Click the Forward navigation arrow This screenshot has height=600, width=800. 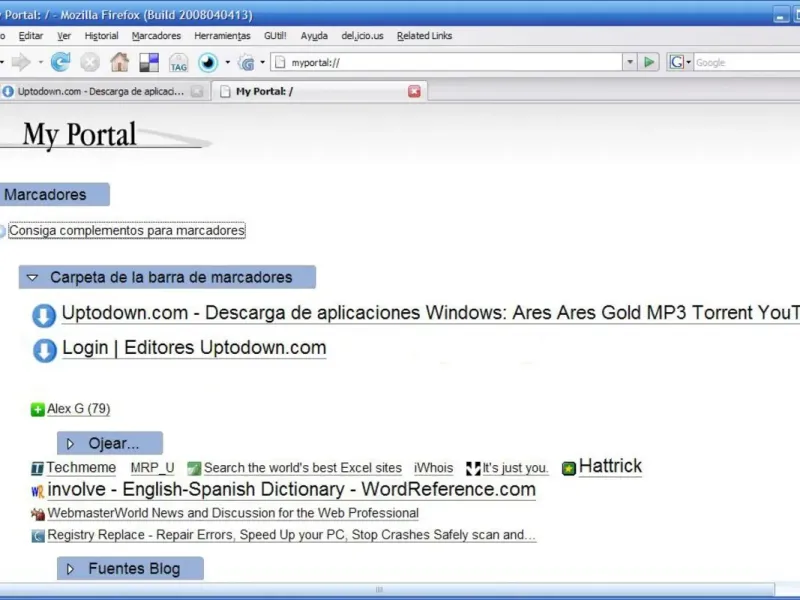click(x=21, y=62)
